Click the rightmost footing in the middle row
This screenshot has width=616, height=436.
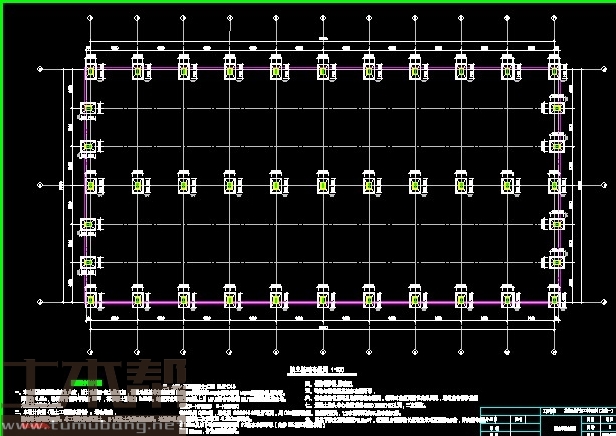[554, 184]
